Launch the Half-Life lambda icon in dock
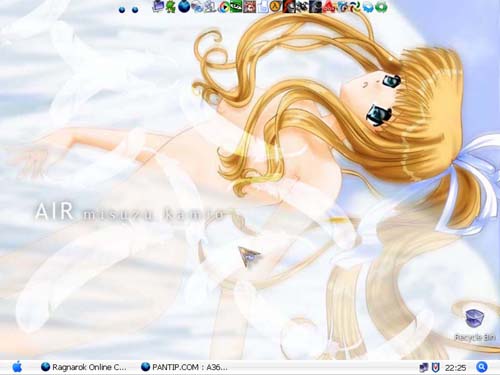 point(275,7)
